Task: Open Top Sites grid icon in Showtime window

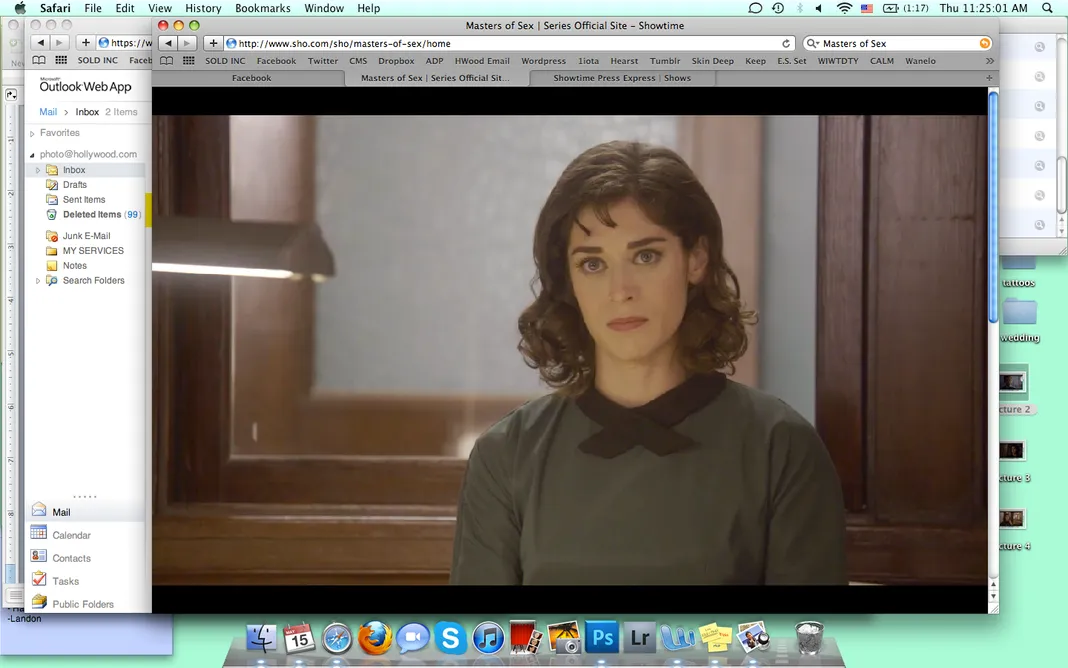Action: click(x=189, y=61)
